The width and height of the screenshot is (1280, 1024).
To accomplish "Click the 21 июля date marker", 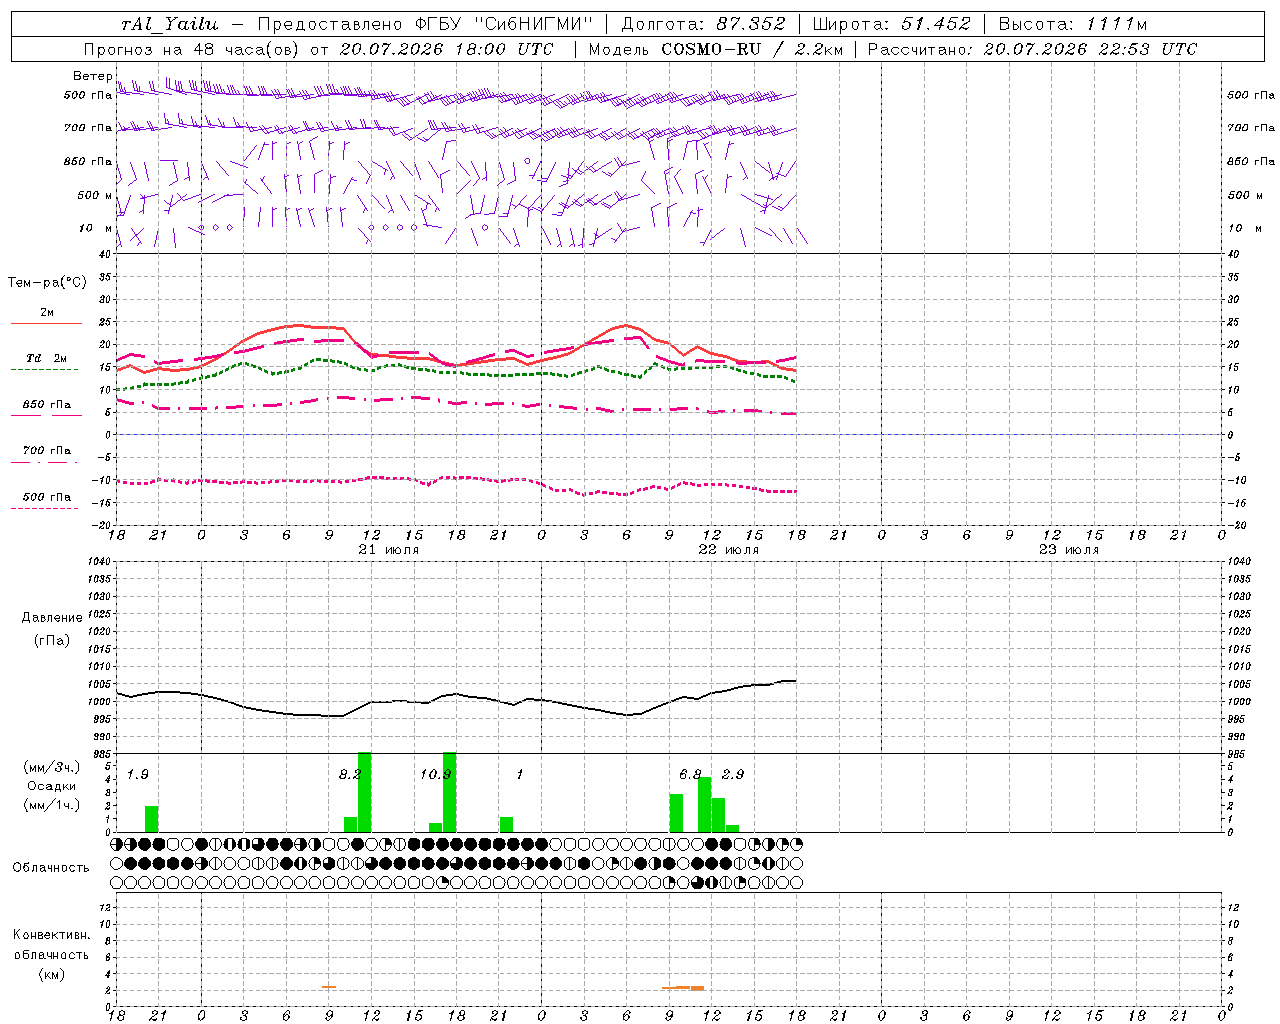I will 389,550.
